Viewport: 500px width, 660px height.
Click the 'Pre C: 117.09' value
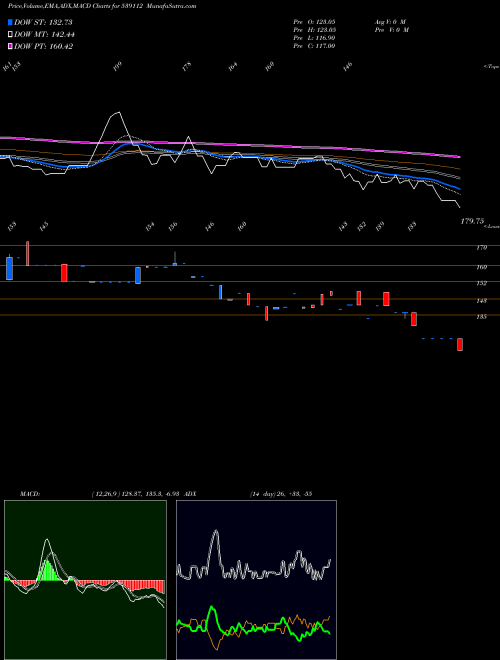click(x=314, y=46)
